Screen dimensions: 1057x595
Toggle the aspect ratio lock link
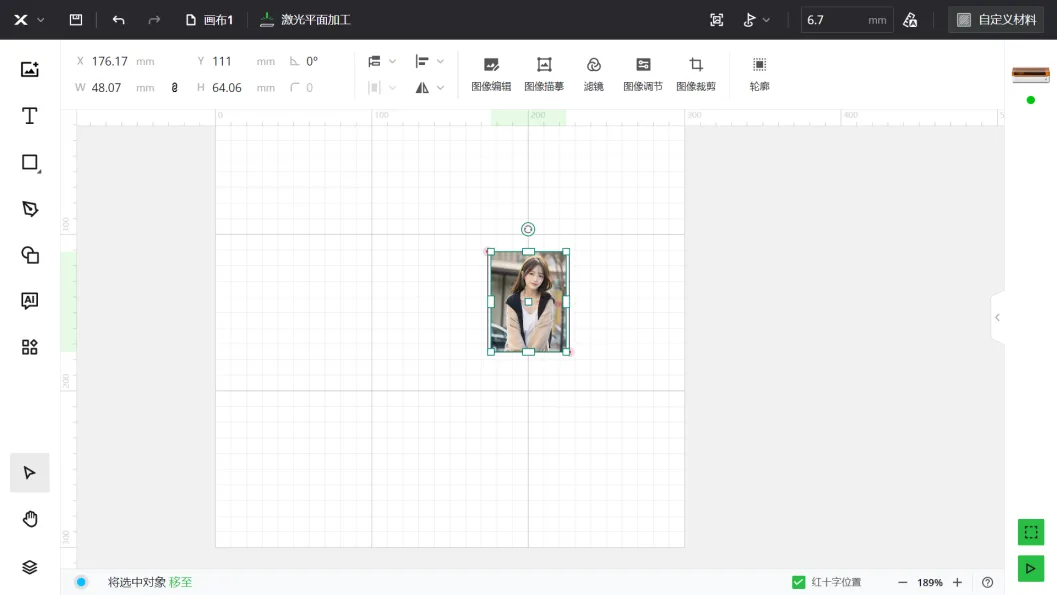click(175, 88)
